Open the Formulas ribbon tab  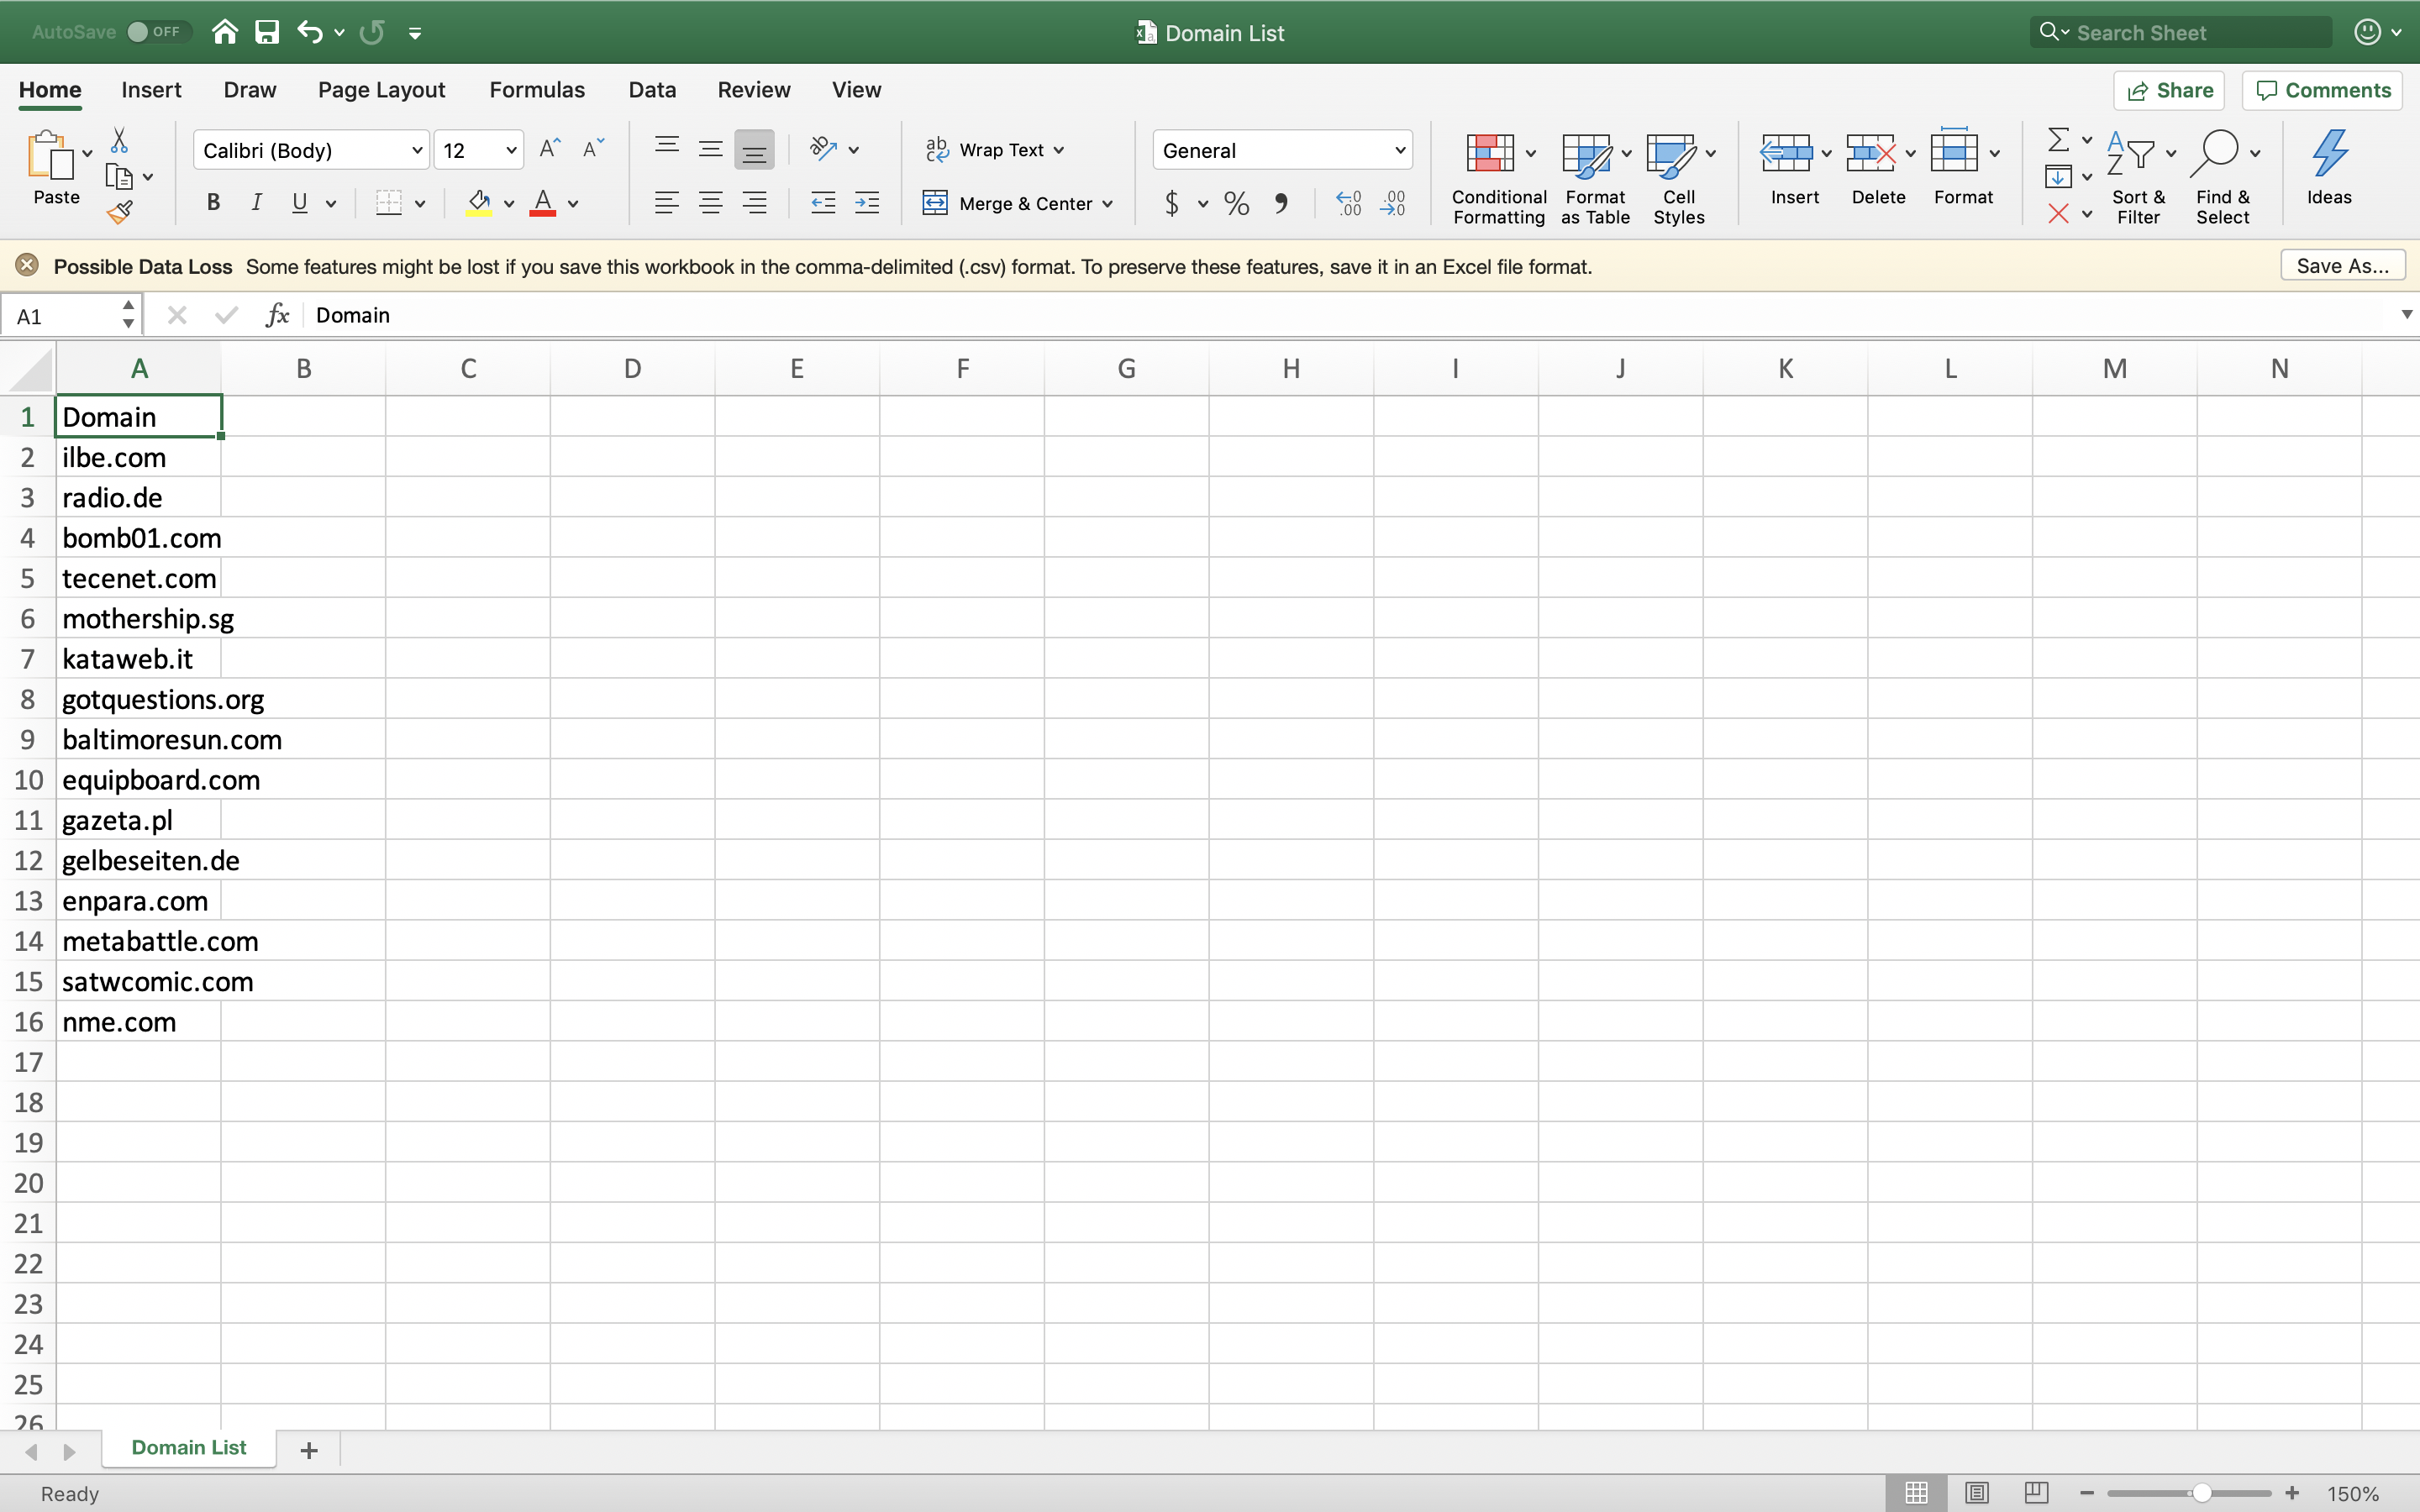[535, 89]
